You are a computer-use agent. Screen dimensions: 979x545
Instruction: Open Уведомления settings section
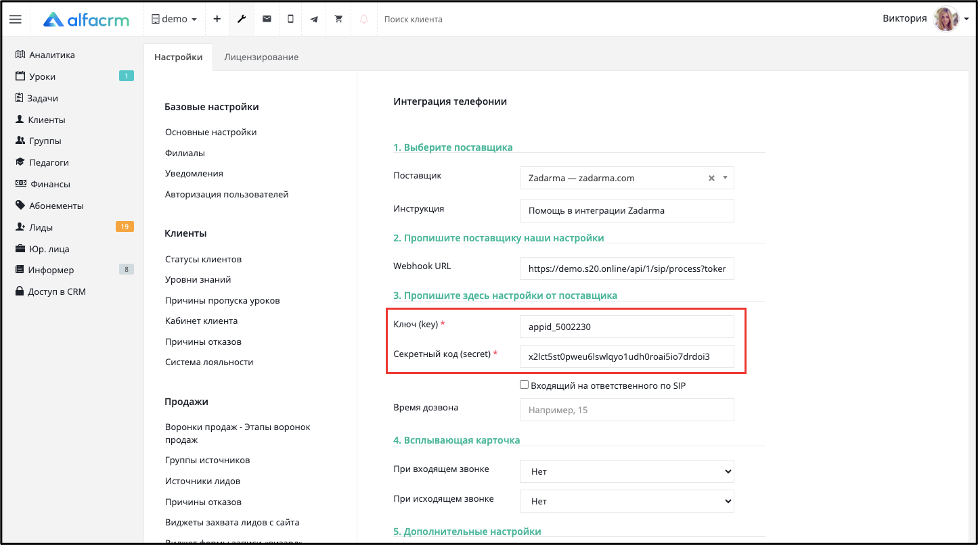194,174
